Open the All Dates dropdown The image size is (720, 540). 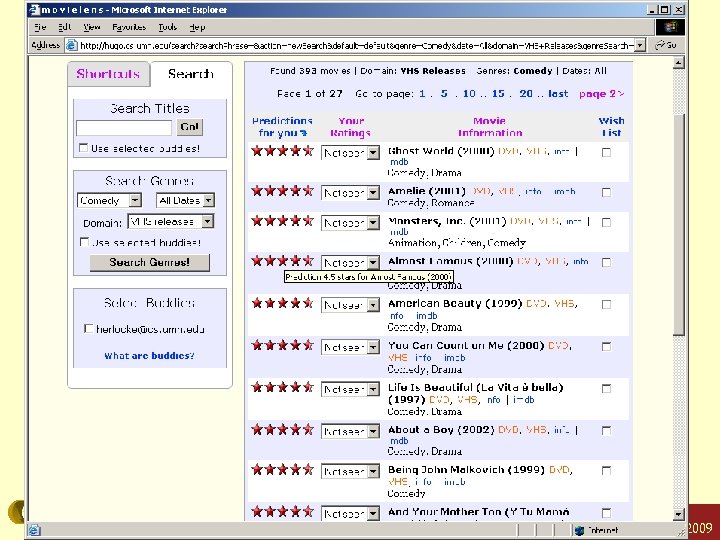[x=185, y=201]
